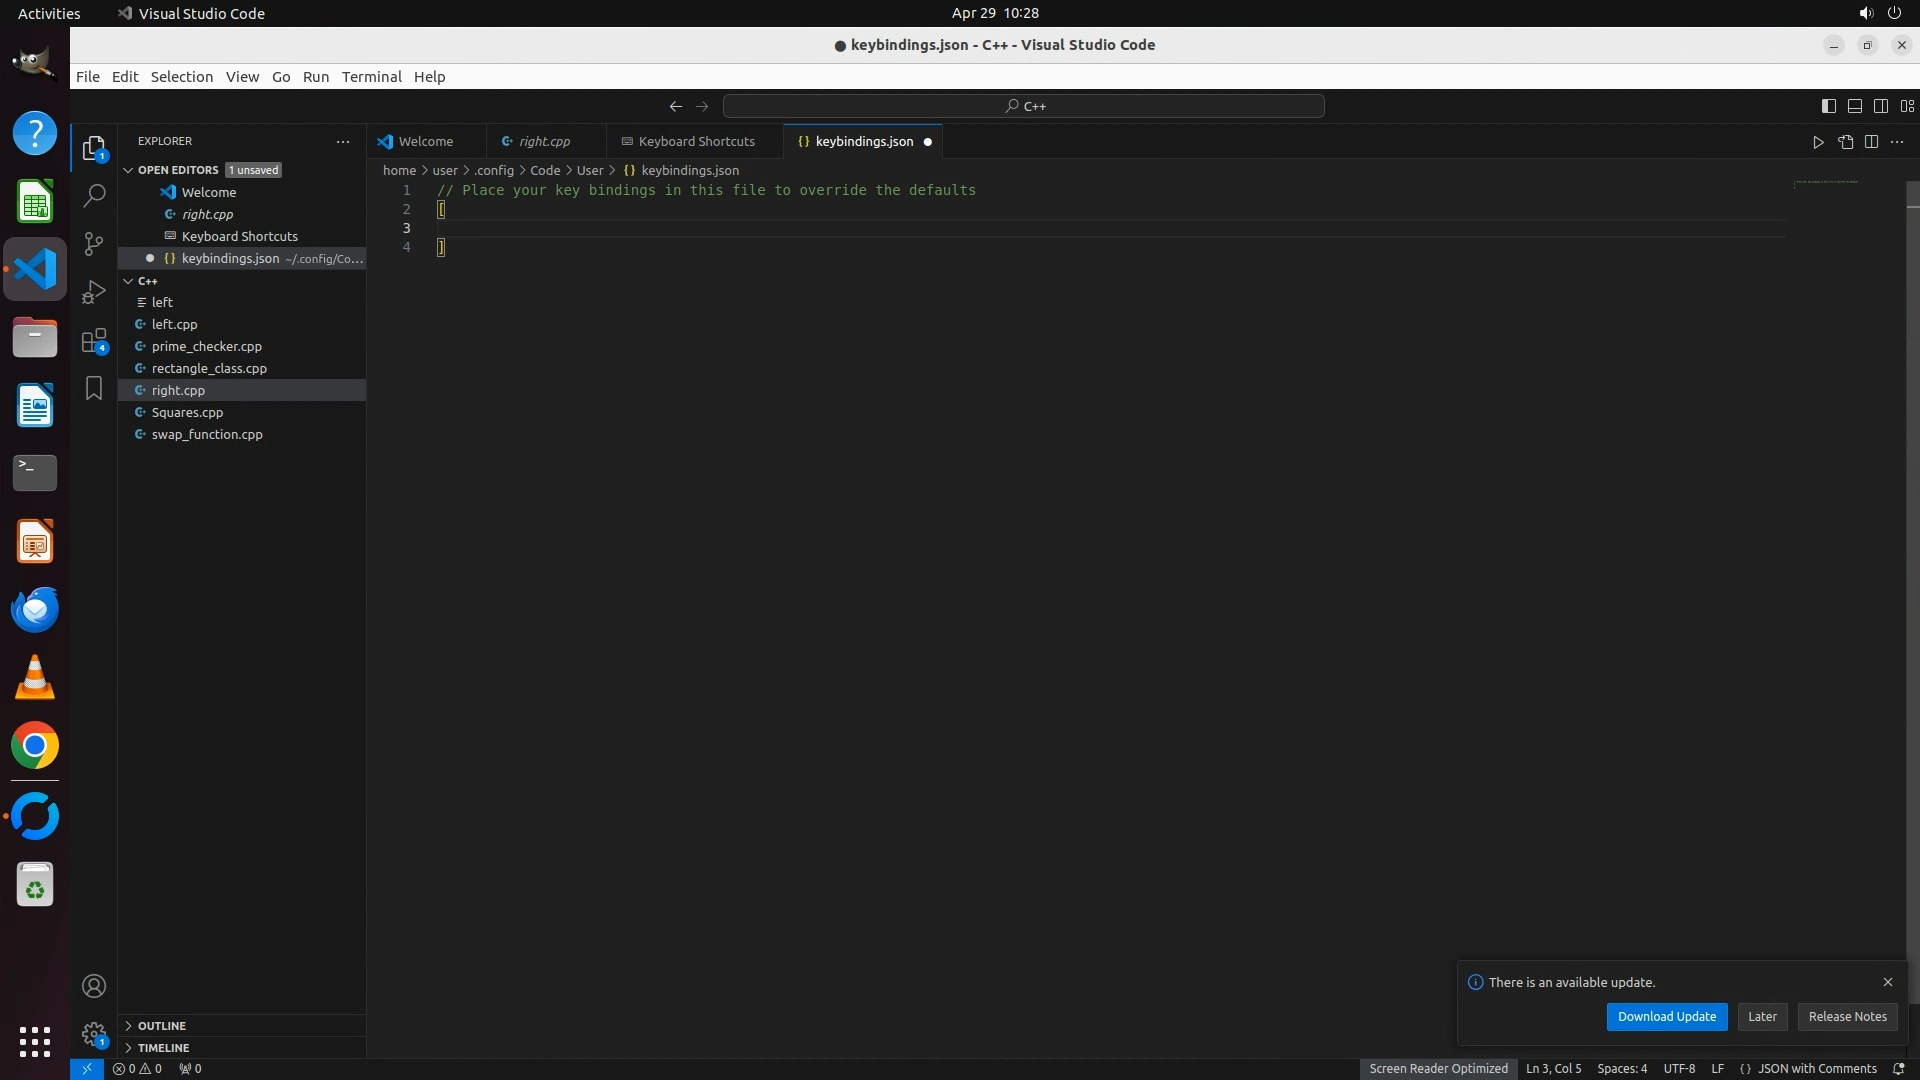
Task: Expand the Outline section
Action: [161, 1026]
